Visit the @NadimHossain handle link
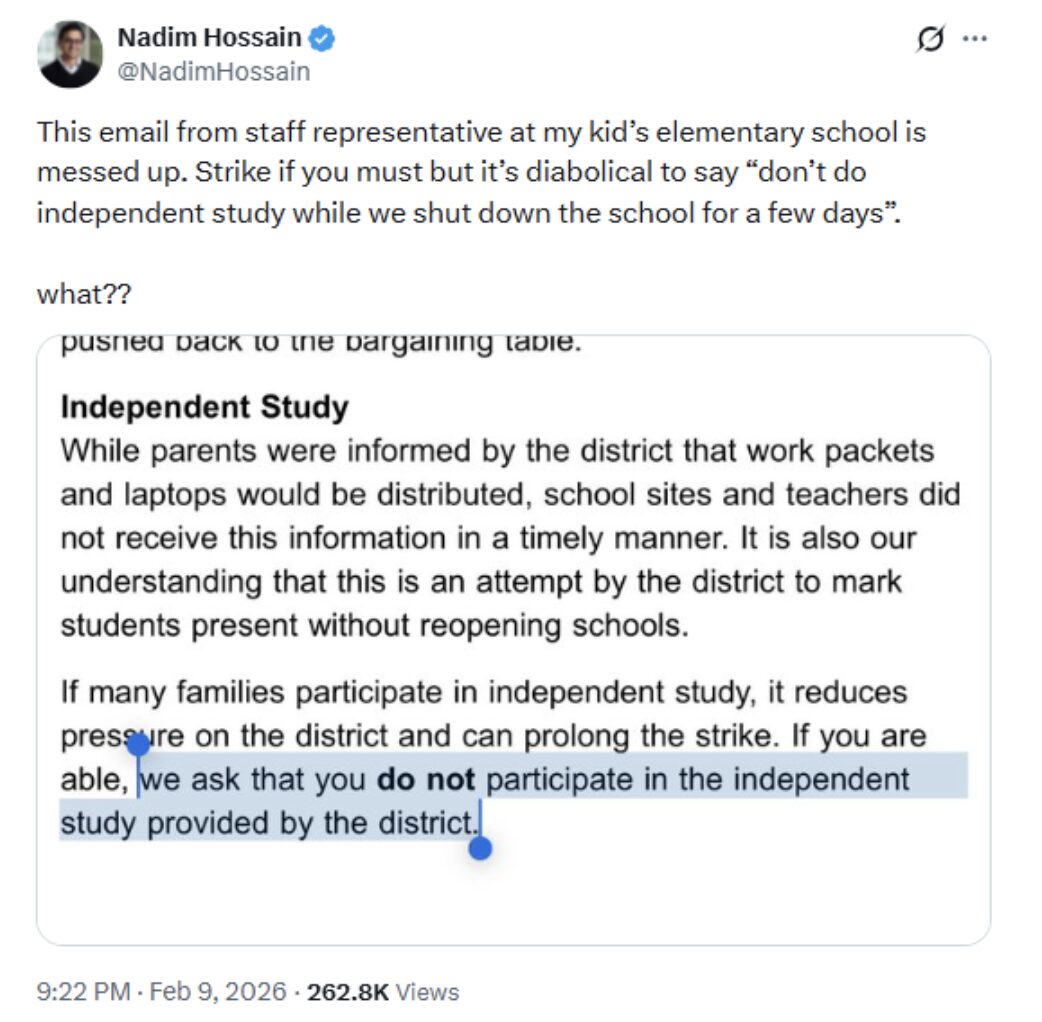1042x1022 pixels. [213, 72]
